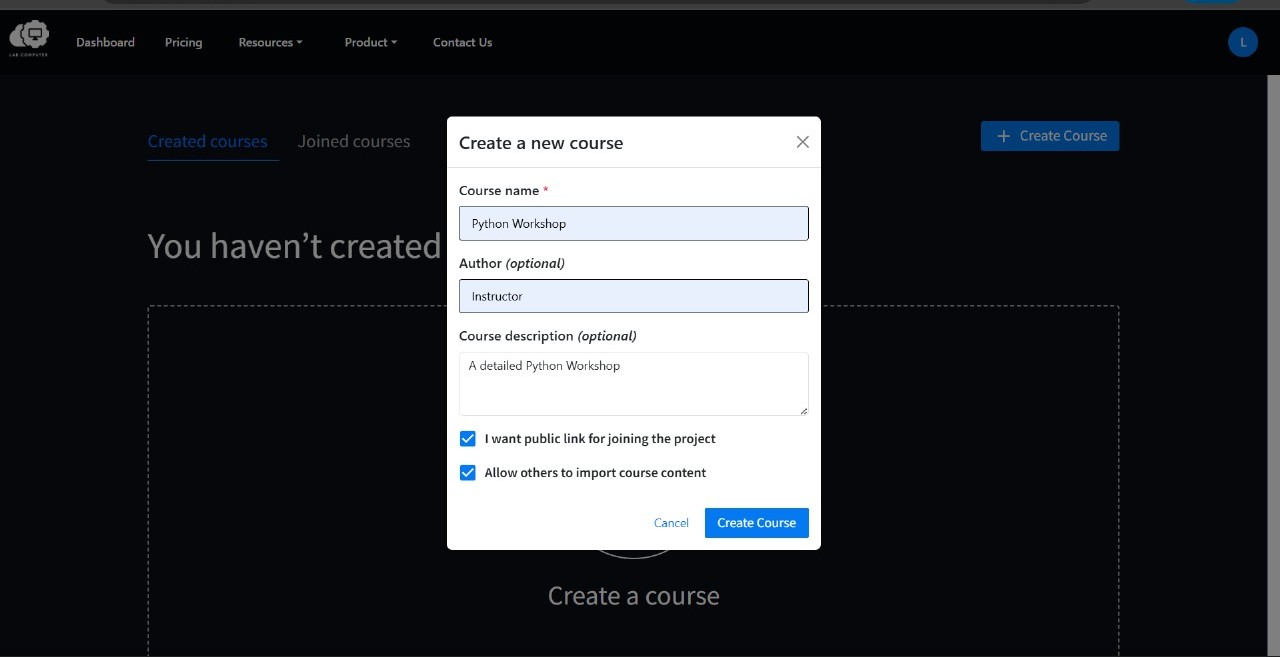
Task: Click the plus Create Course button in page header
Action: (1050, 136)
